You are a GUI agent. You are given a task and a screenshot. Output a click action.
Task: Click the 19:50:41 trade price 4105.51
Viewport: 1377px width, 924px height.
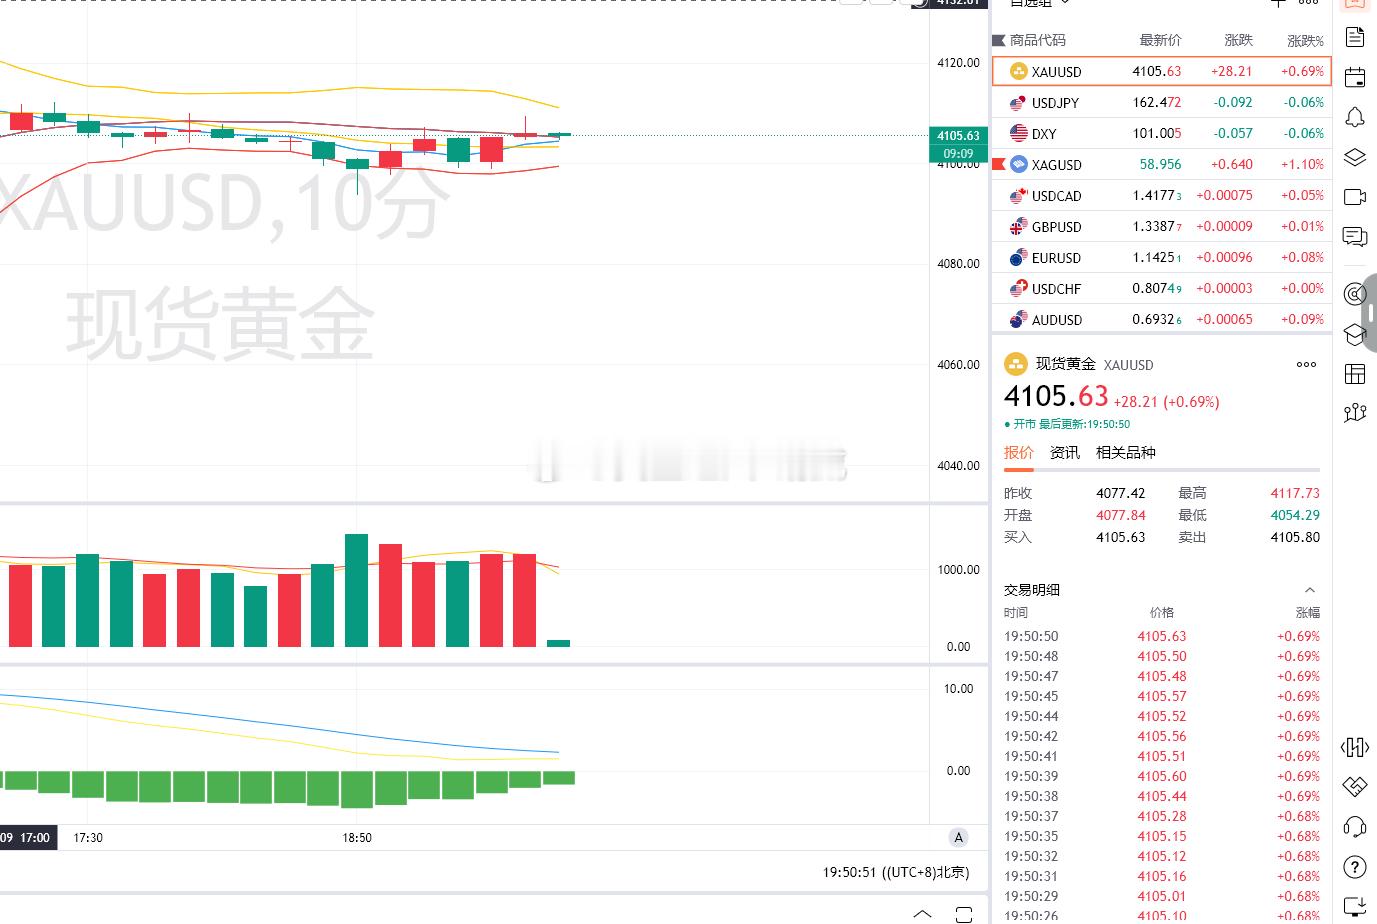point(1162,756)
